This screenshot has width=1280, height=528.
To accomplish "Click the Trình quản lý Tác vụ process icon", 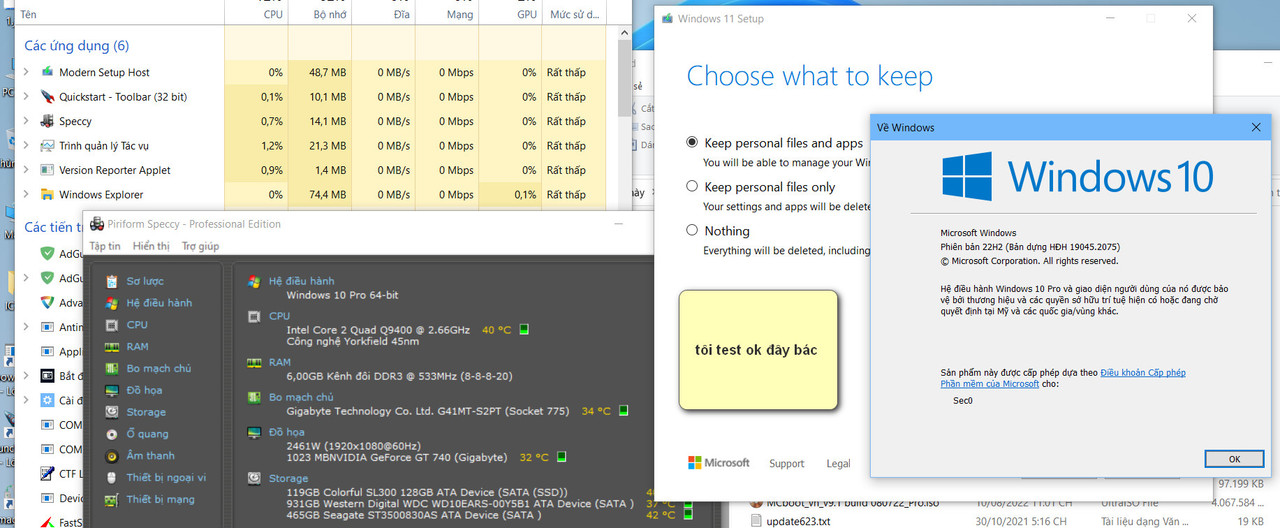I will tap(47, 146).
